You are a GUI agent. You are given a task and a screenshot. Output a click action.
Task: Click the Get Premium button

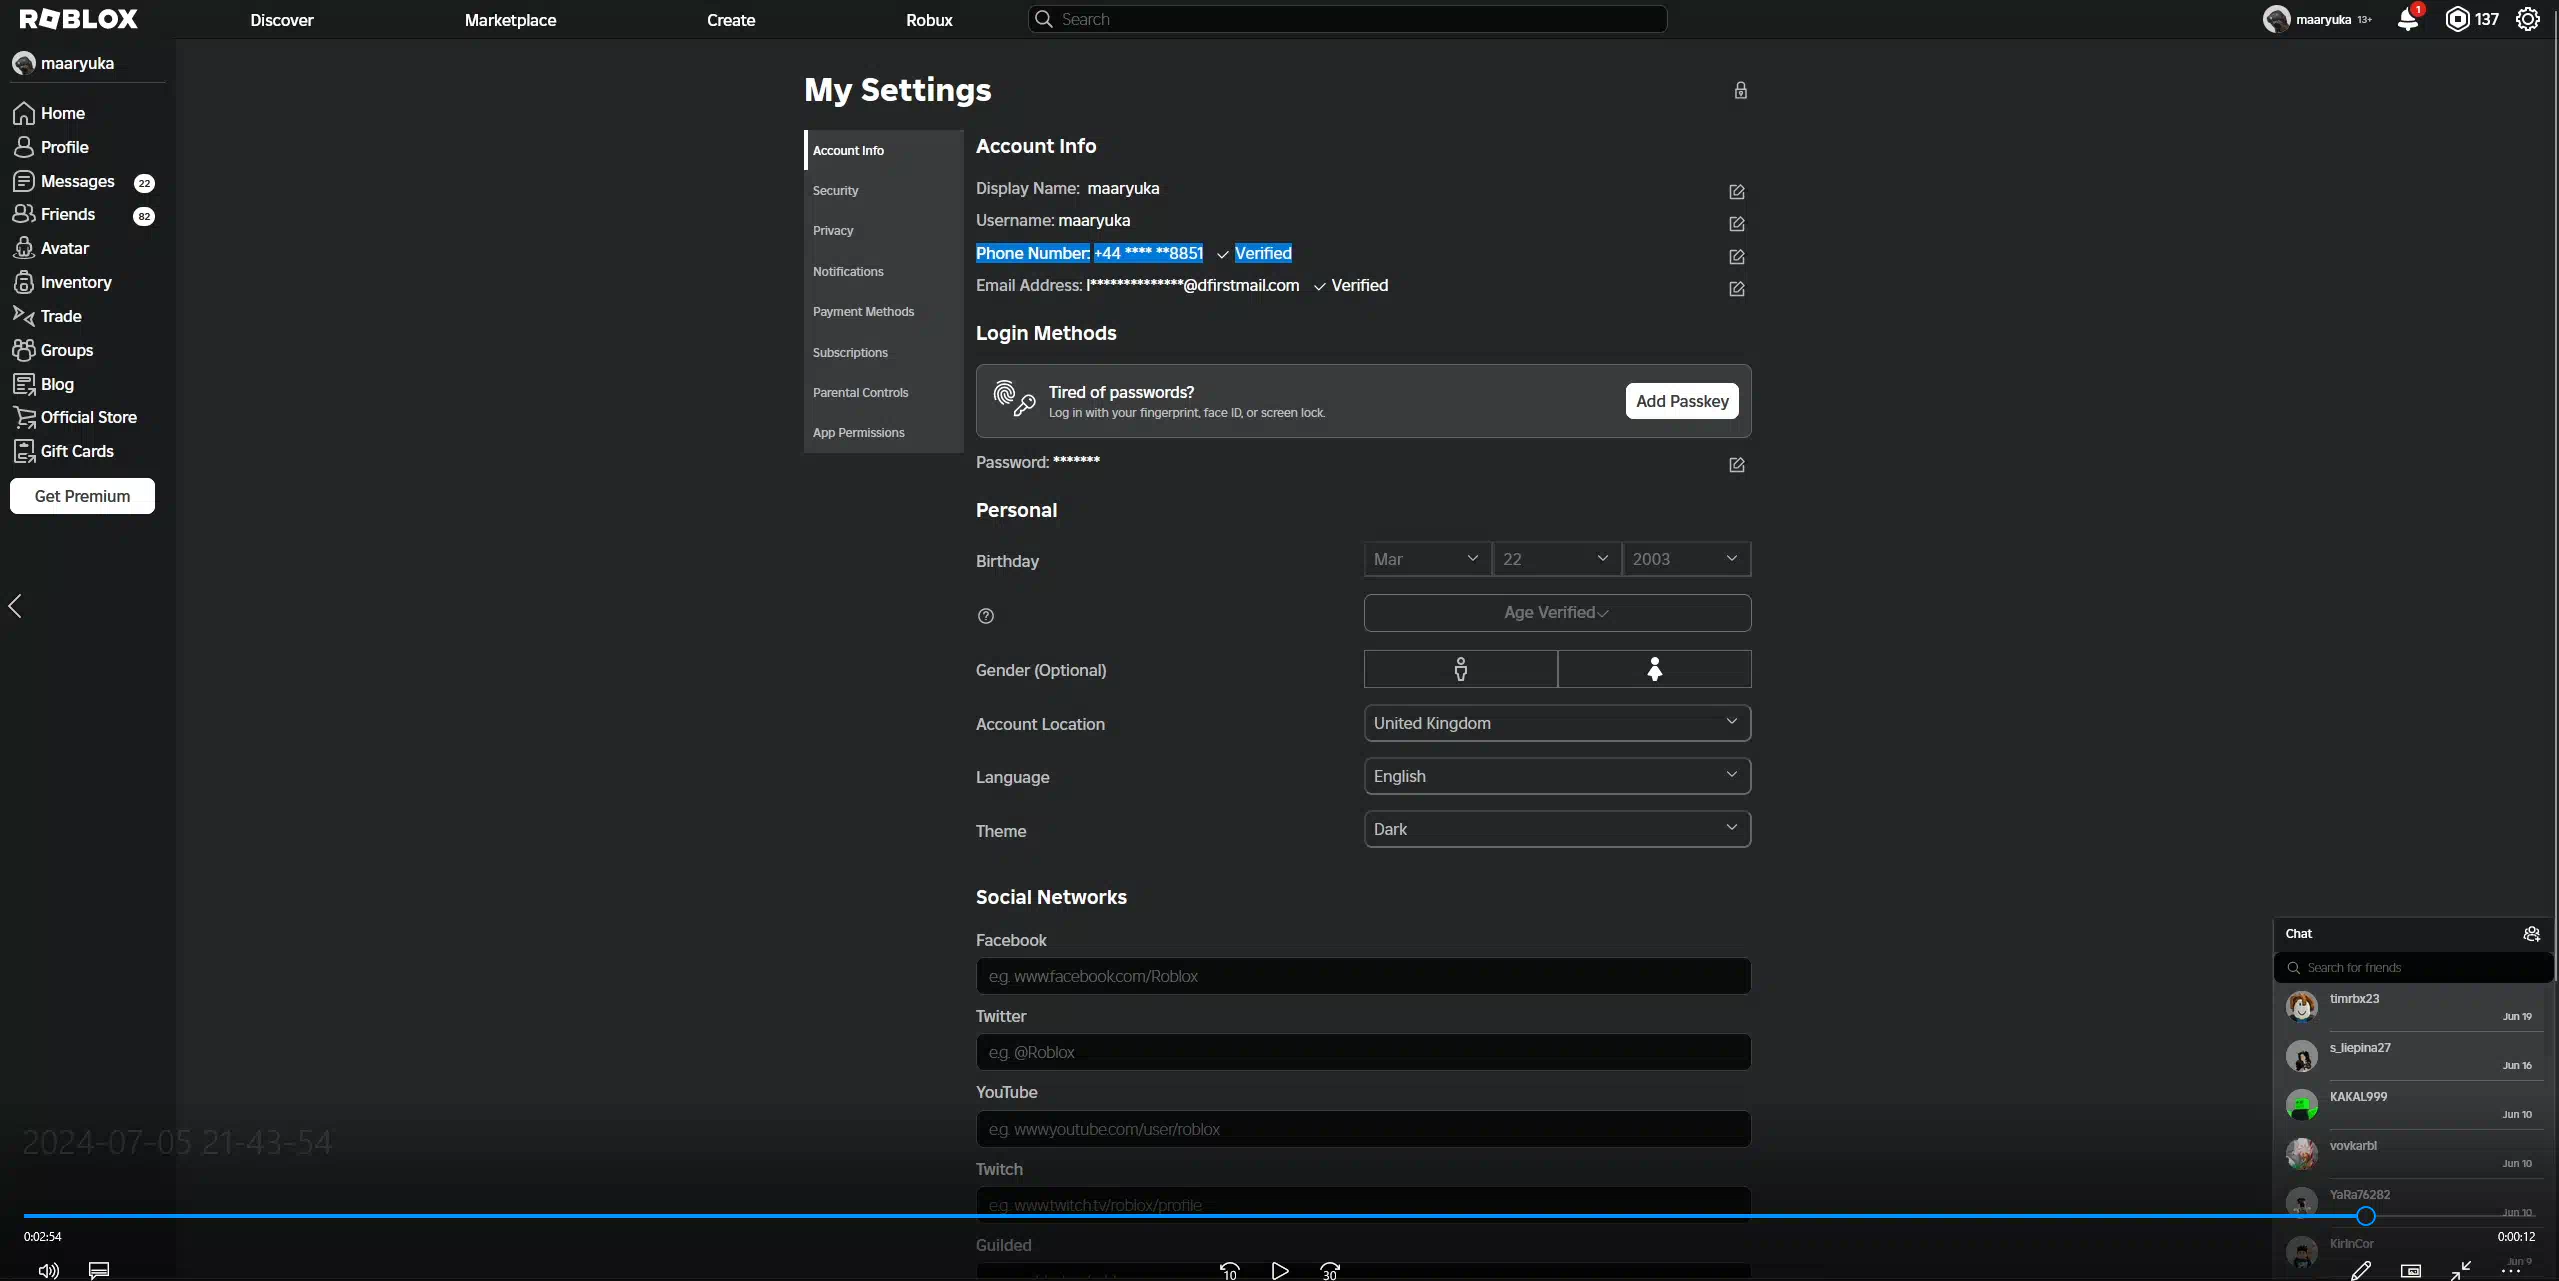82,496
